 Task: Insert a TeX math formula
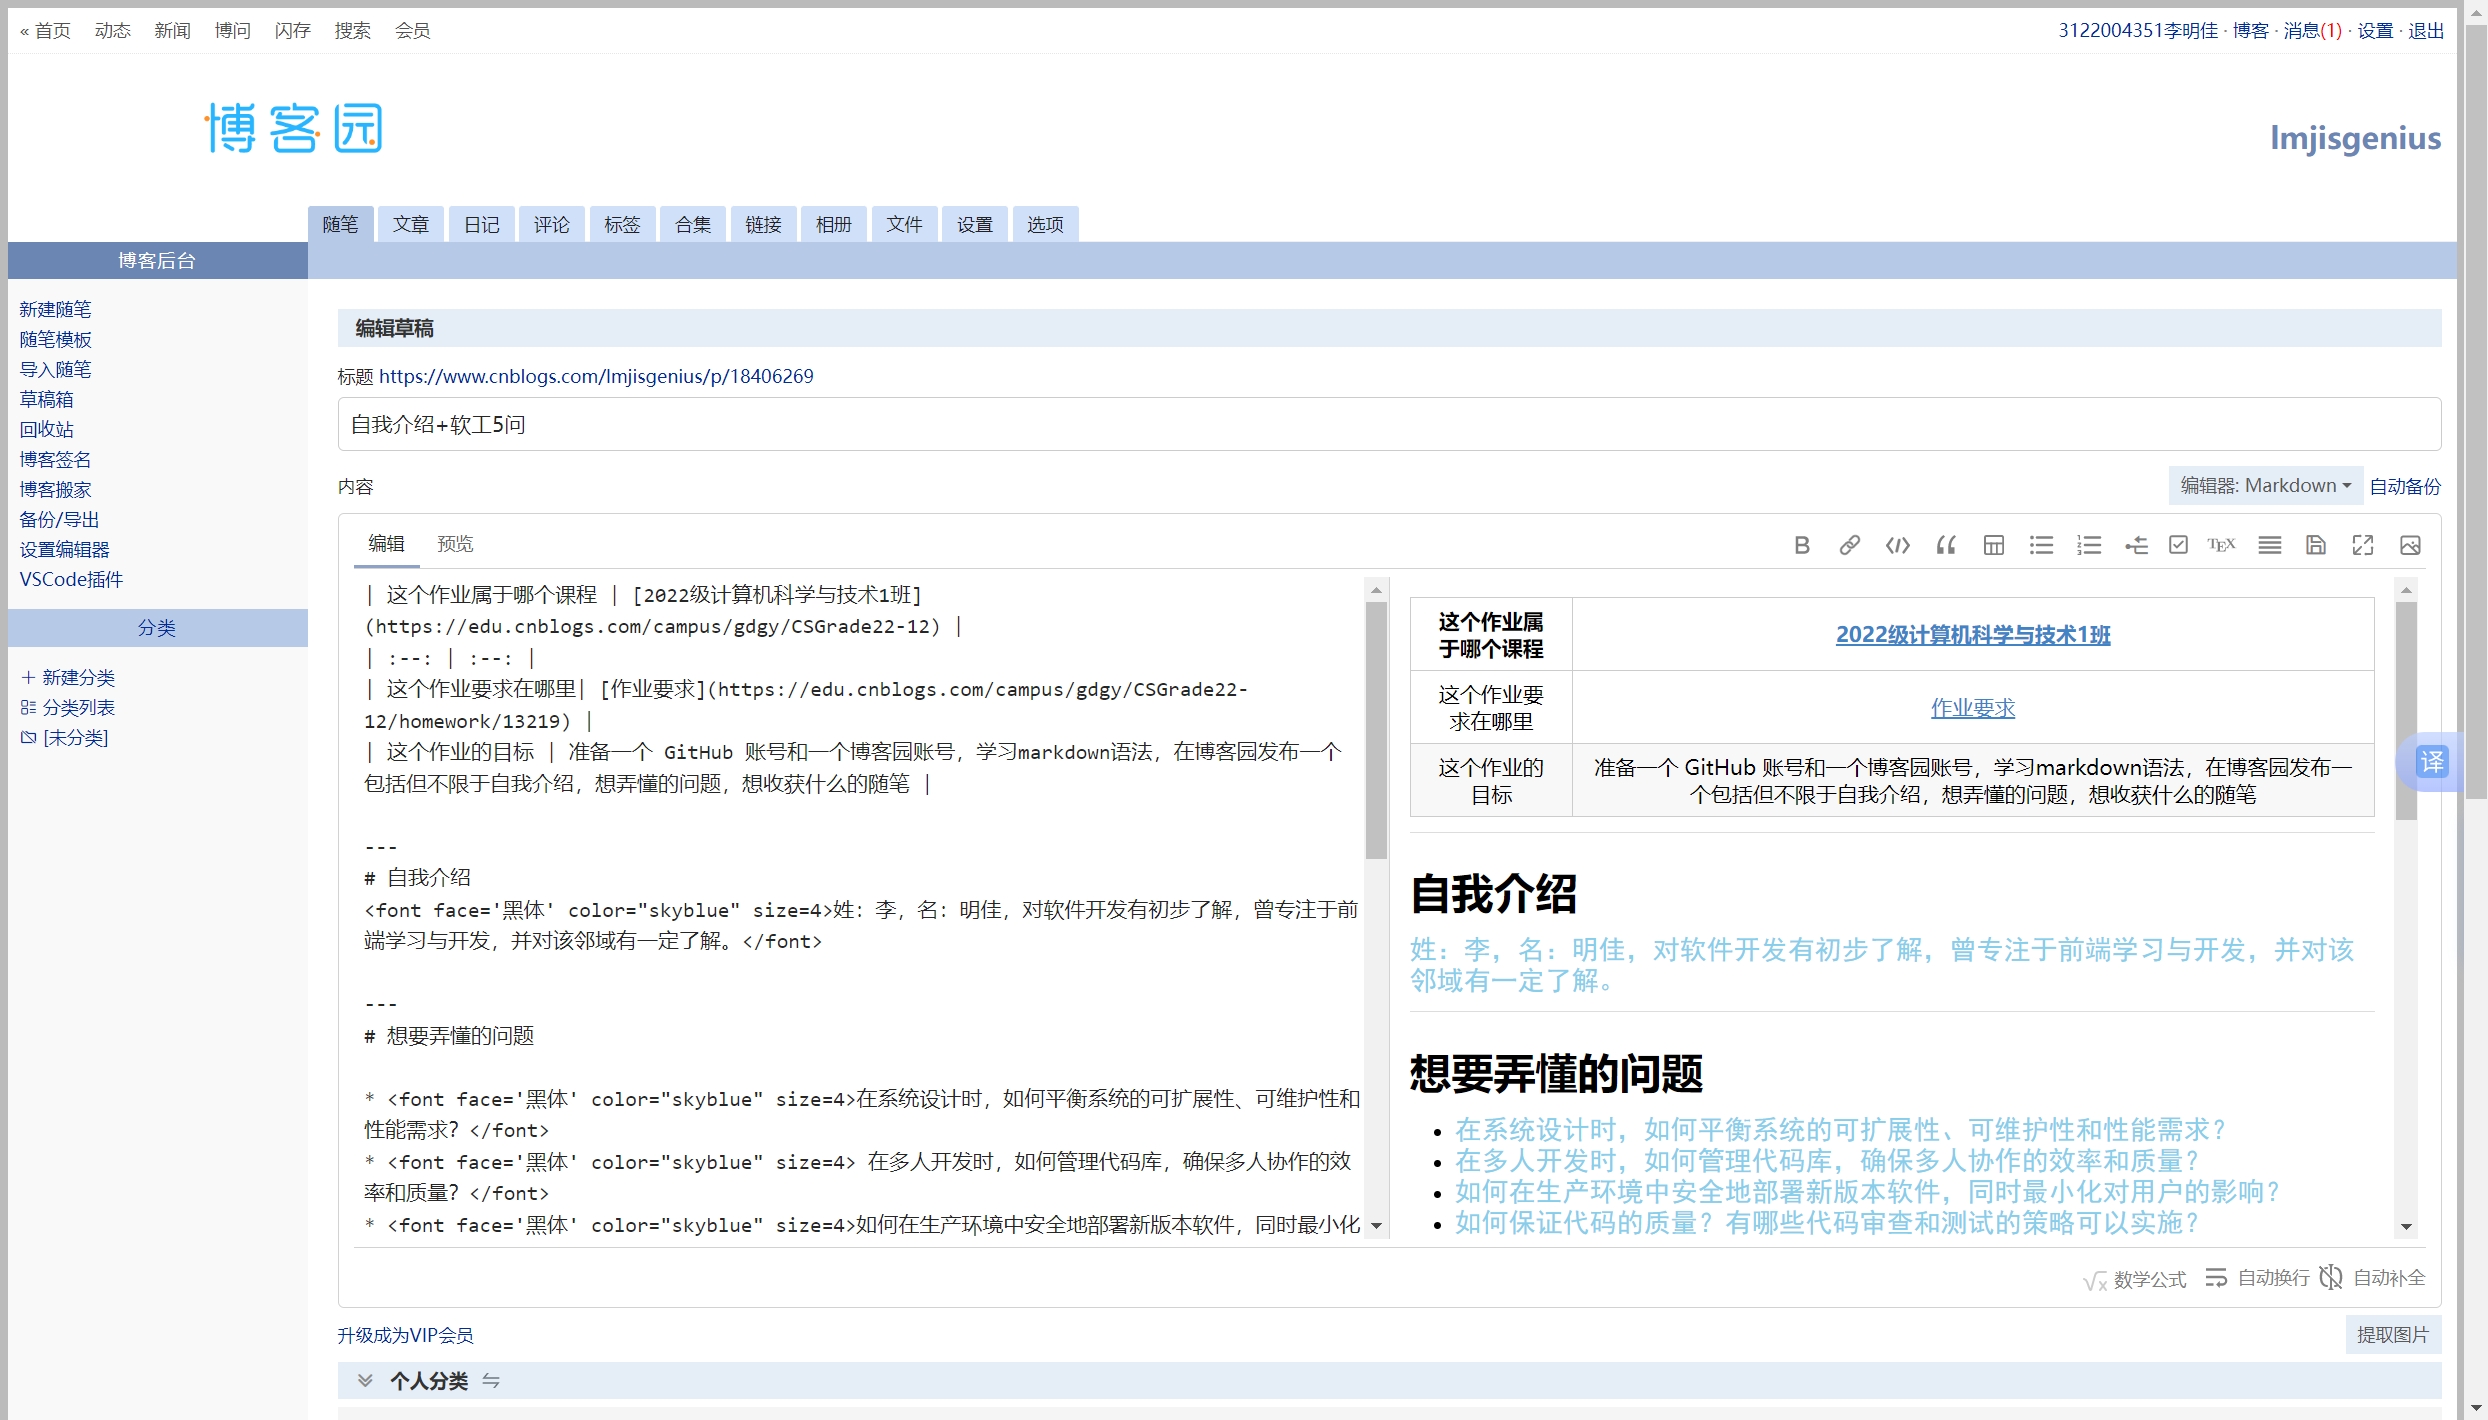click(2221, 545)
